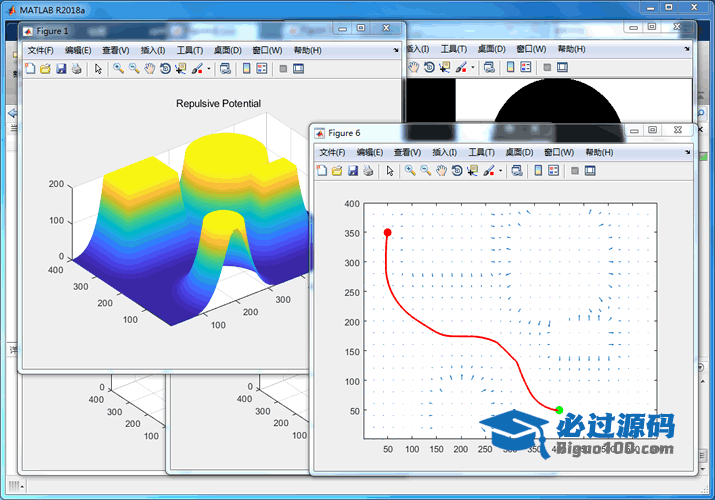The image size is (715, 500).
Task: Open 工具(T) menu in background figure window
Action: [x=454, y=49]
